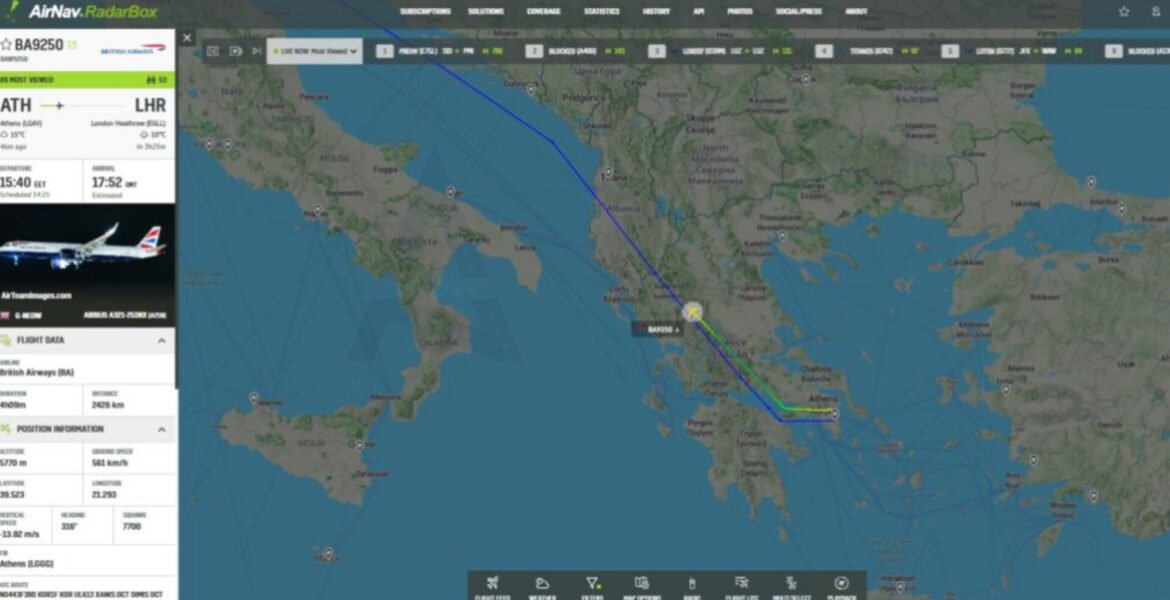1170x600 pixels.
Task: Toggle the BA9250 favorite star
Action: point(6,45)
